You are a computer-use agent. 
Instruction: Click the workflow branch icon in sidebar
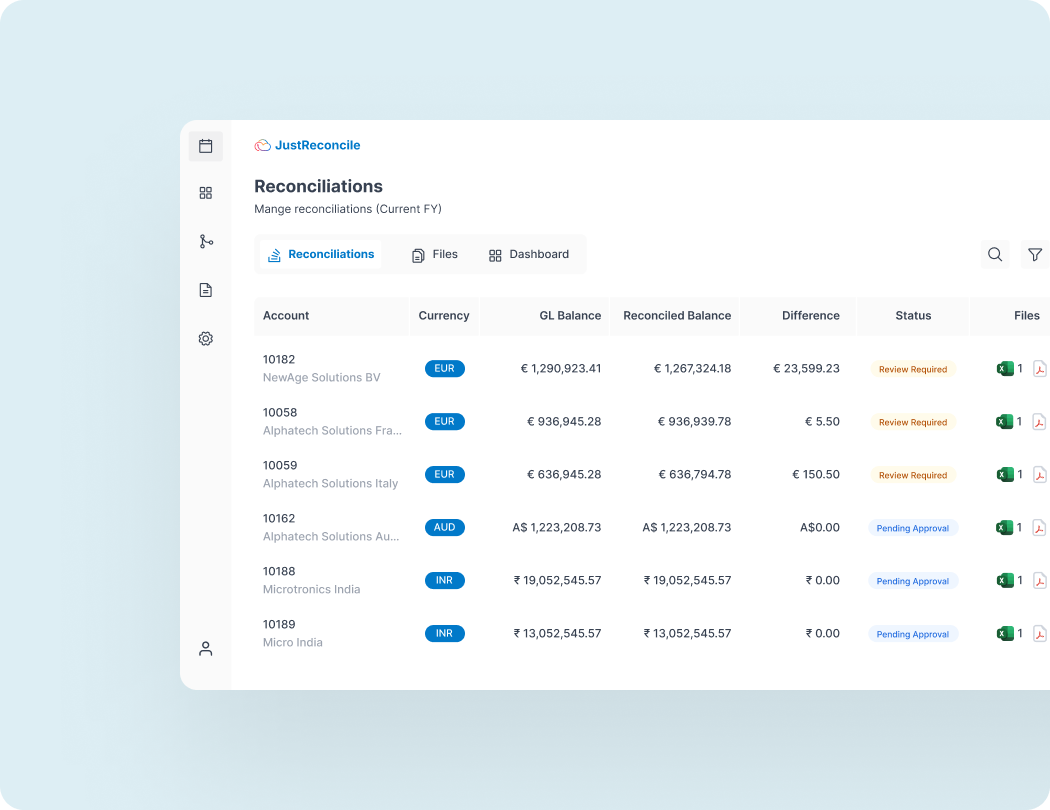click(x=205, y=241)
